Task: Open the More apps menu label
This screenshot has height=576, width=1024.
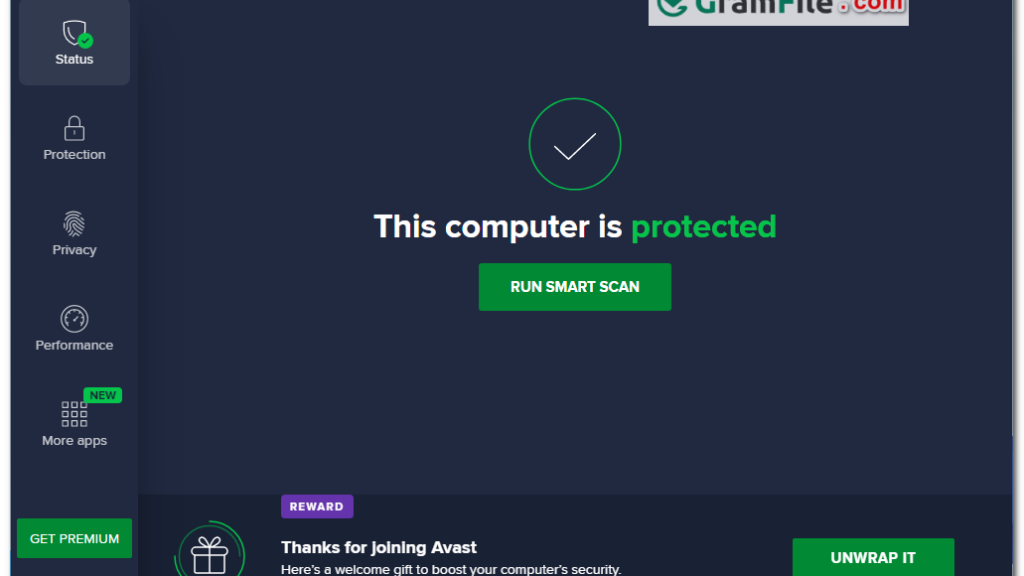Action: coord(74,441)
